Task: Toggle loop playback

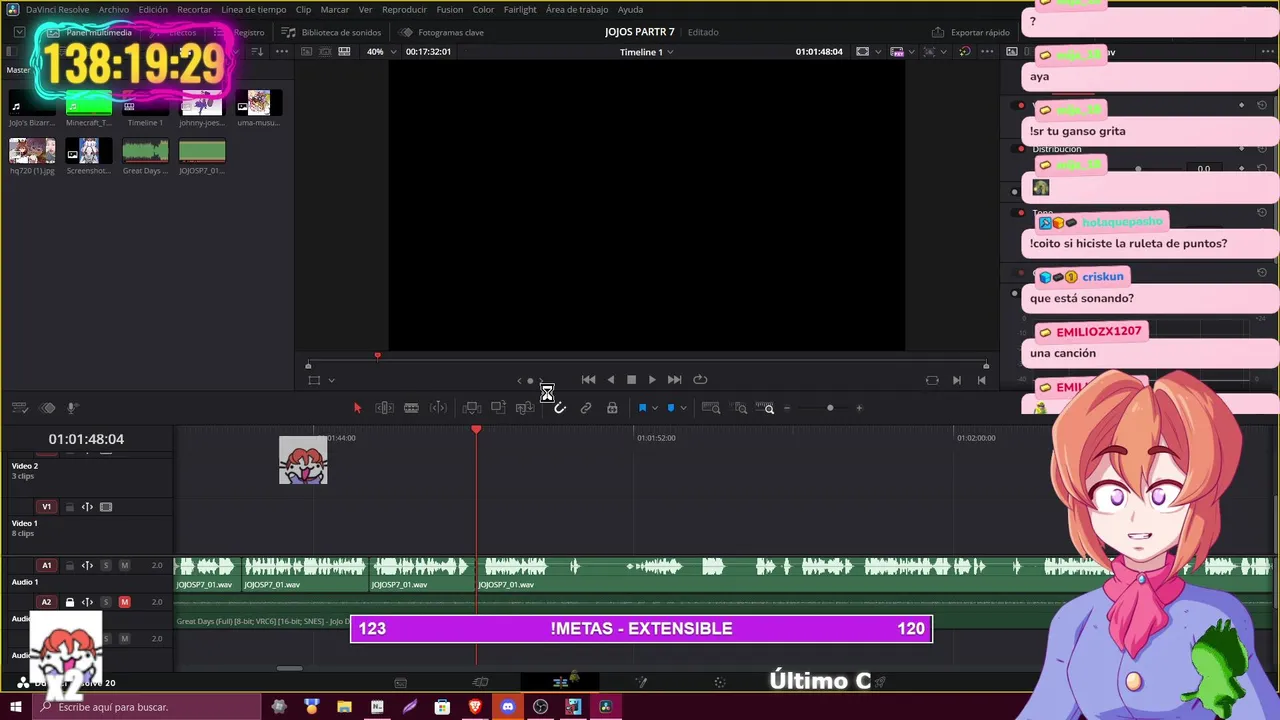Action: [x=700, y=380]
